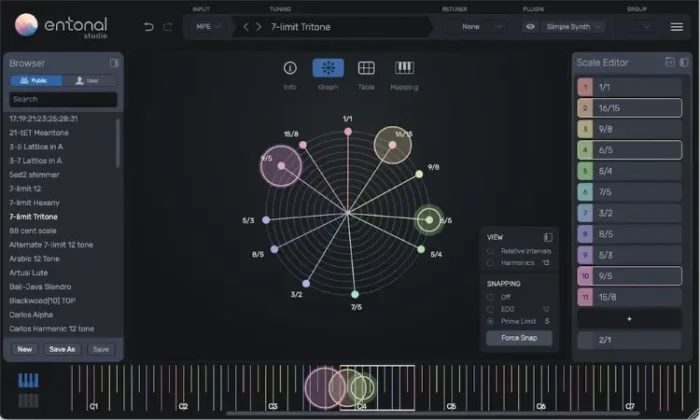Select the EDO snapping option
This screenshot has height=420, width=700.
coord(490,309)
